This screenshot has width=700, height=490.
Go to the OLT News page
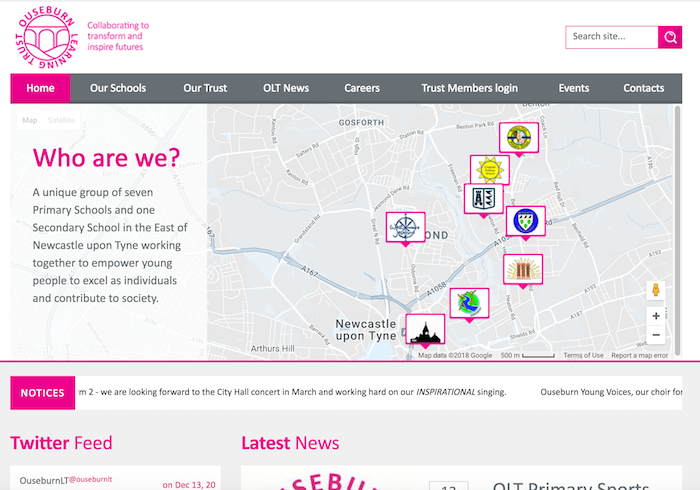pyautogui.click(x=286, y=88)
